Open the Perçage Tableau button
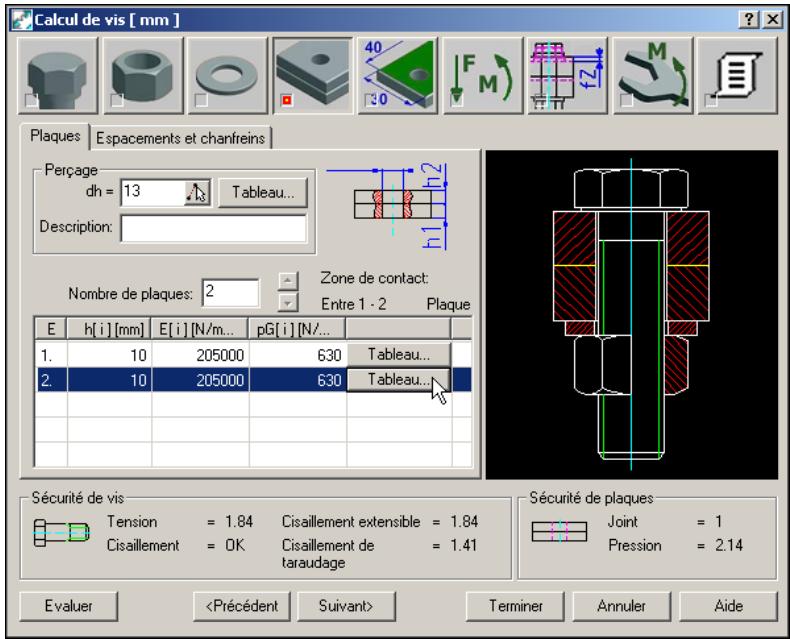 tap(263, 193)
